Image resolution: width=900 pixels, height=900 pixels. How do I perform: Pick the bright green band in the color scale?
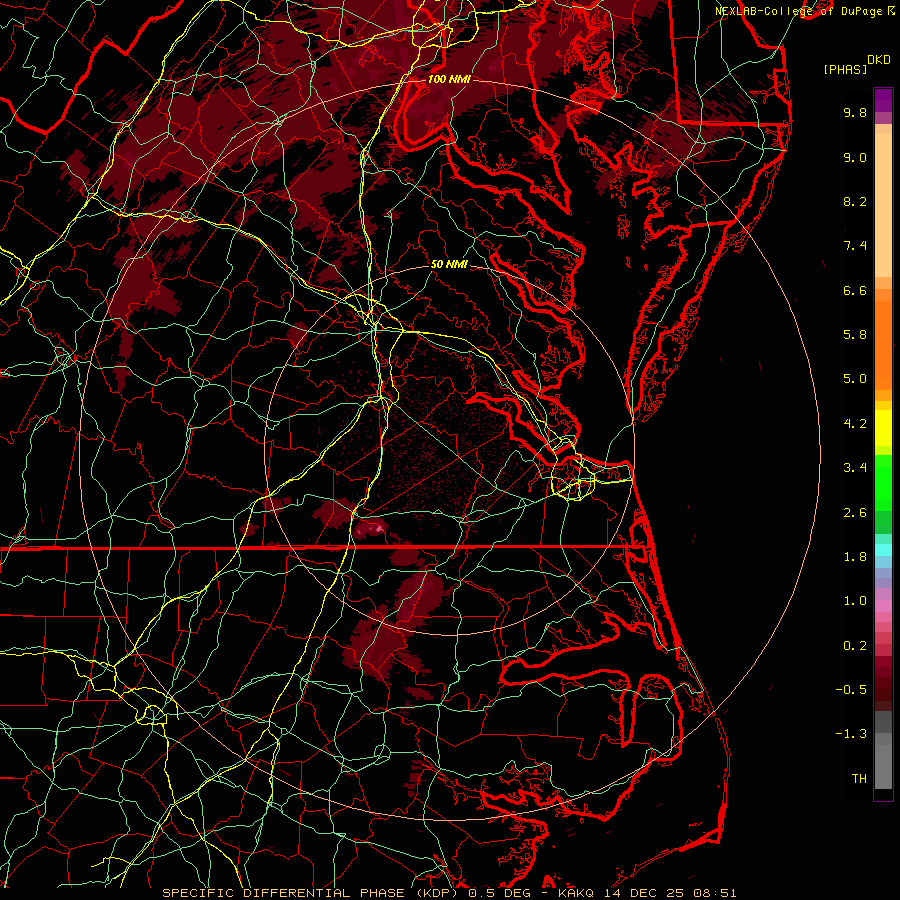click(x=883, y=483)
